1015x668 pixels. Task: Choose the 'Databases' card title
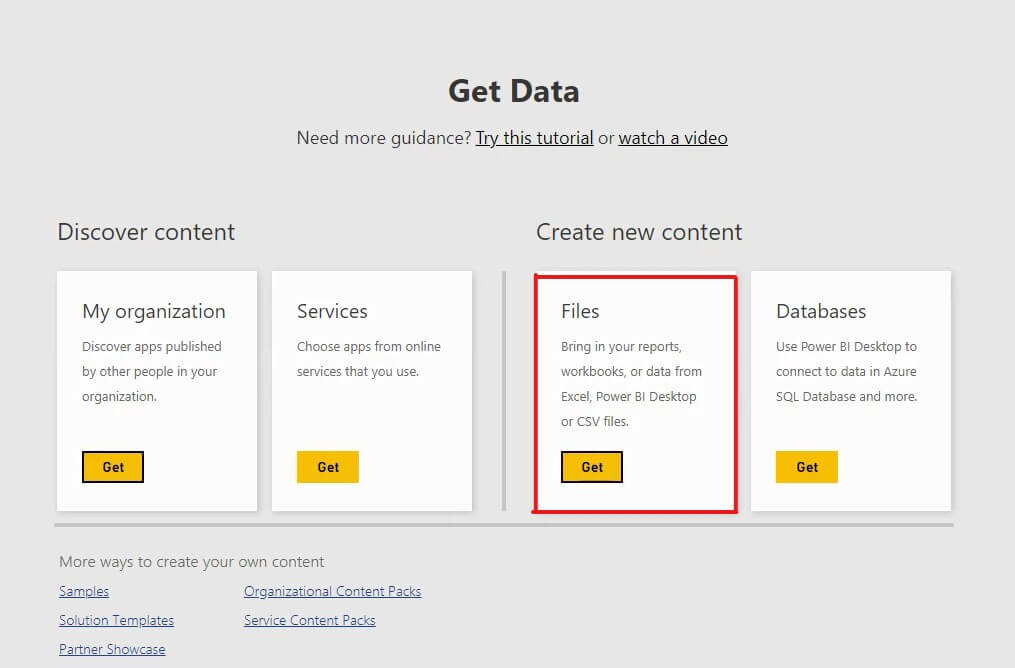click(821, 311)
